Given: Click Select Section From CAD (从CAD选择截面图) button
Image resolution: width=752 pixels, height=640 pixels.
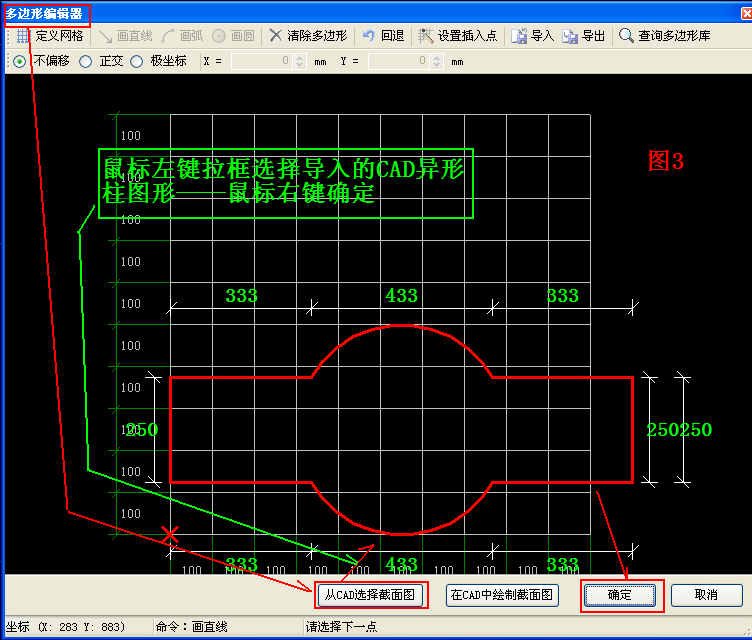Looking at the screenshot, I should [371, 595].
